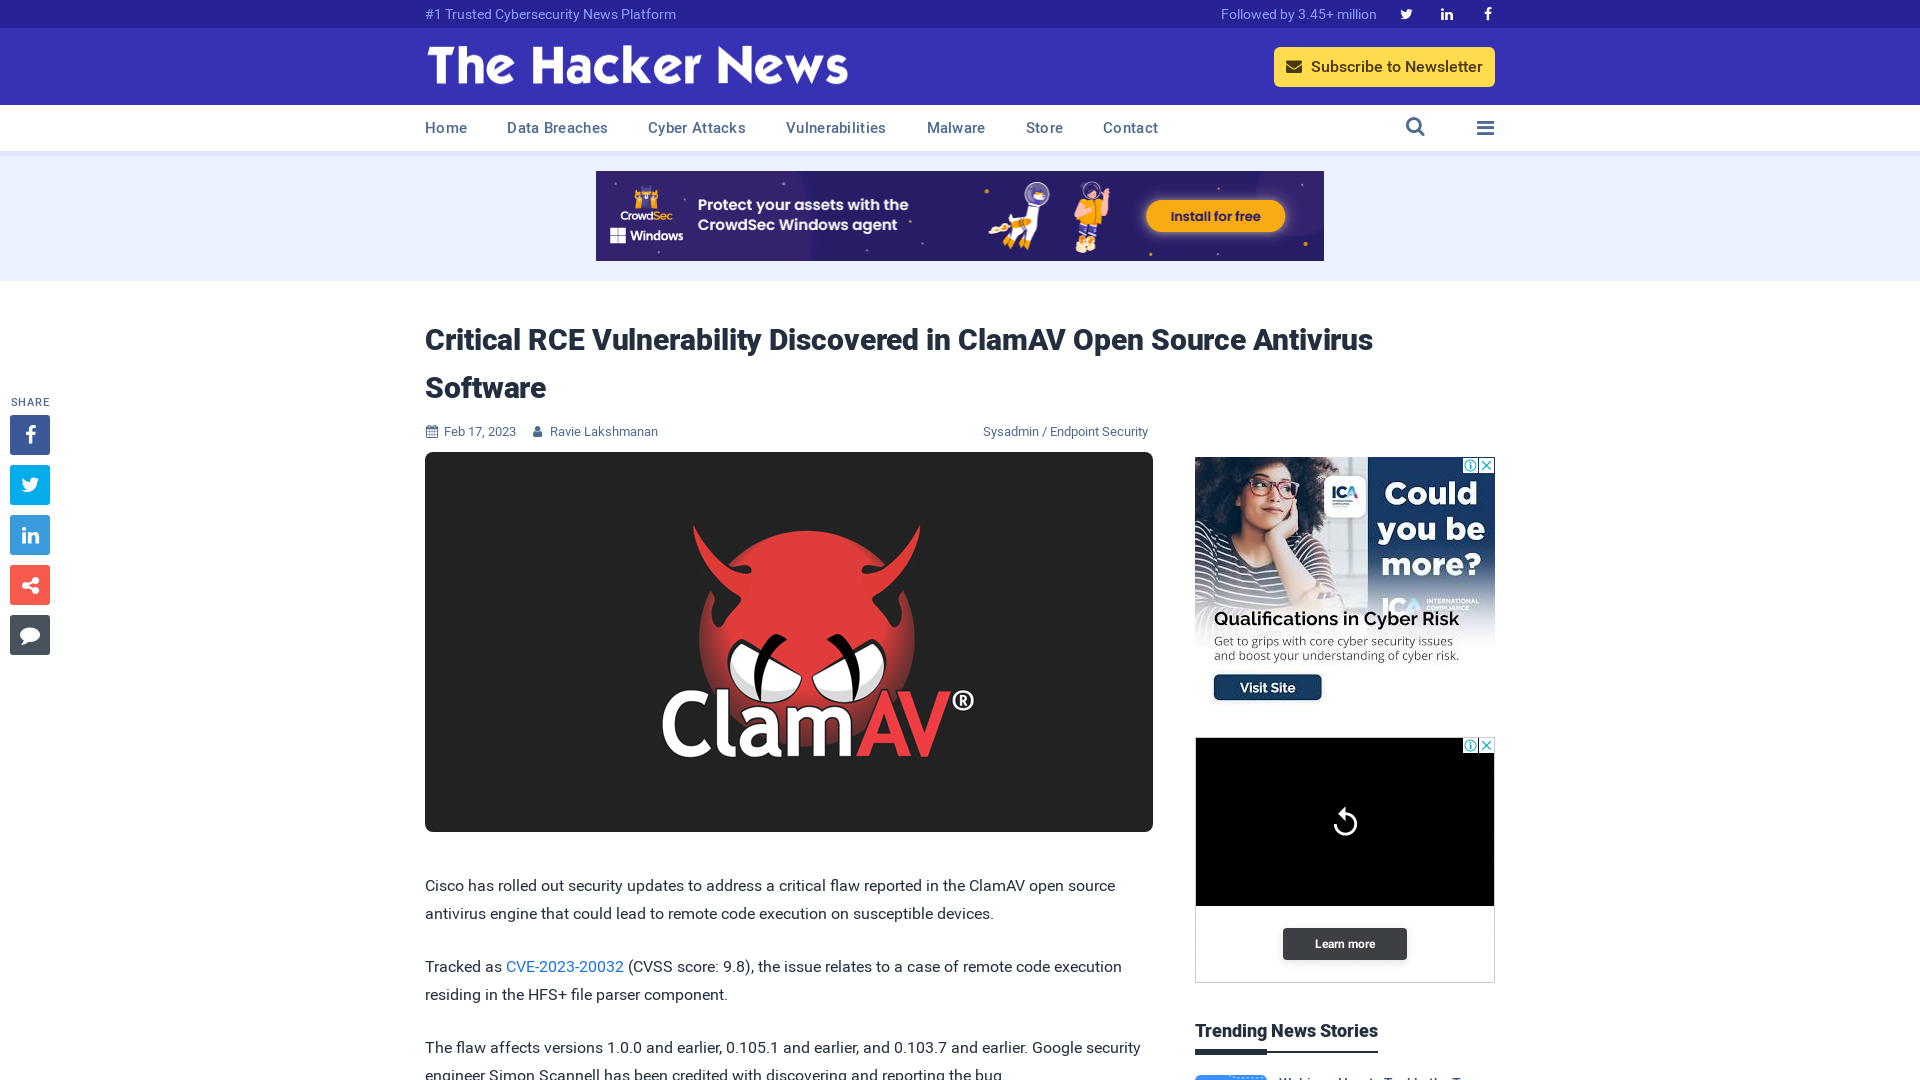Click the Twitter share icon
The height and width of the screenshot is (1080, 1920).
[29, 484]
